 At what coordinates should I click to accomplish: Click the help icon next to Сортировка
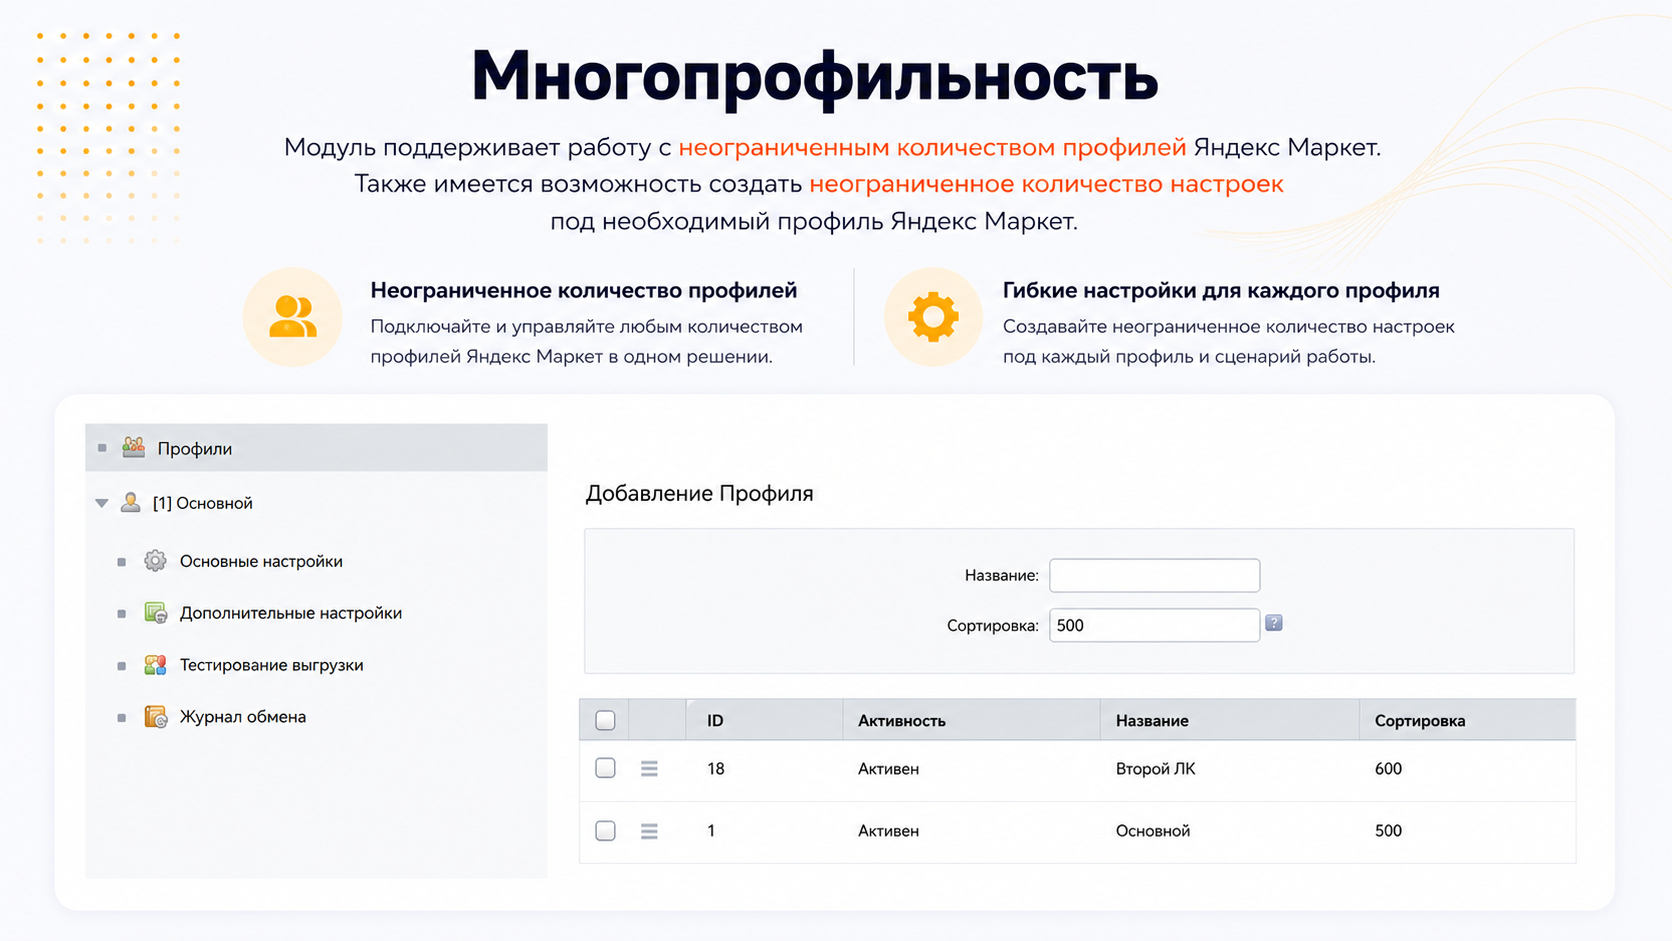pos(1273,623)
